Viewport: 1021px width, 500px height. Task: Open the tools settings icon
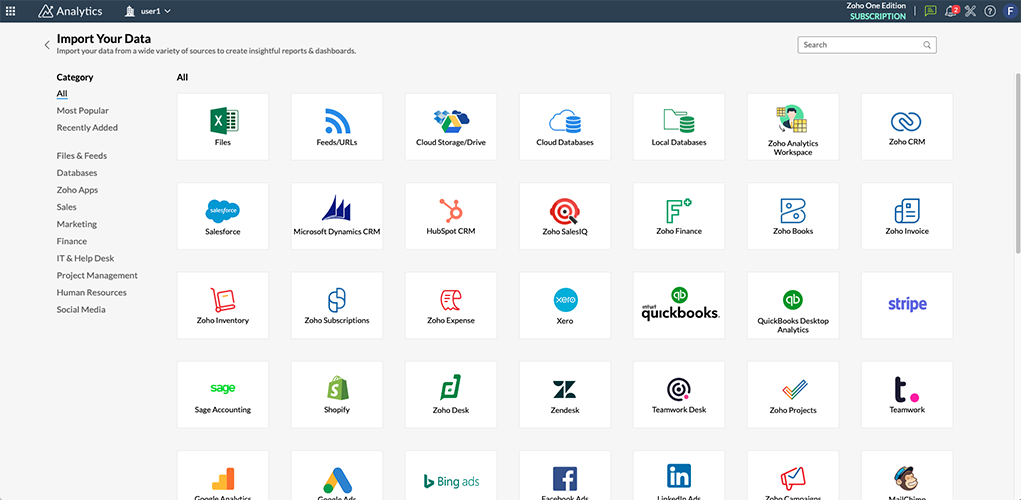click(971, 11)
